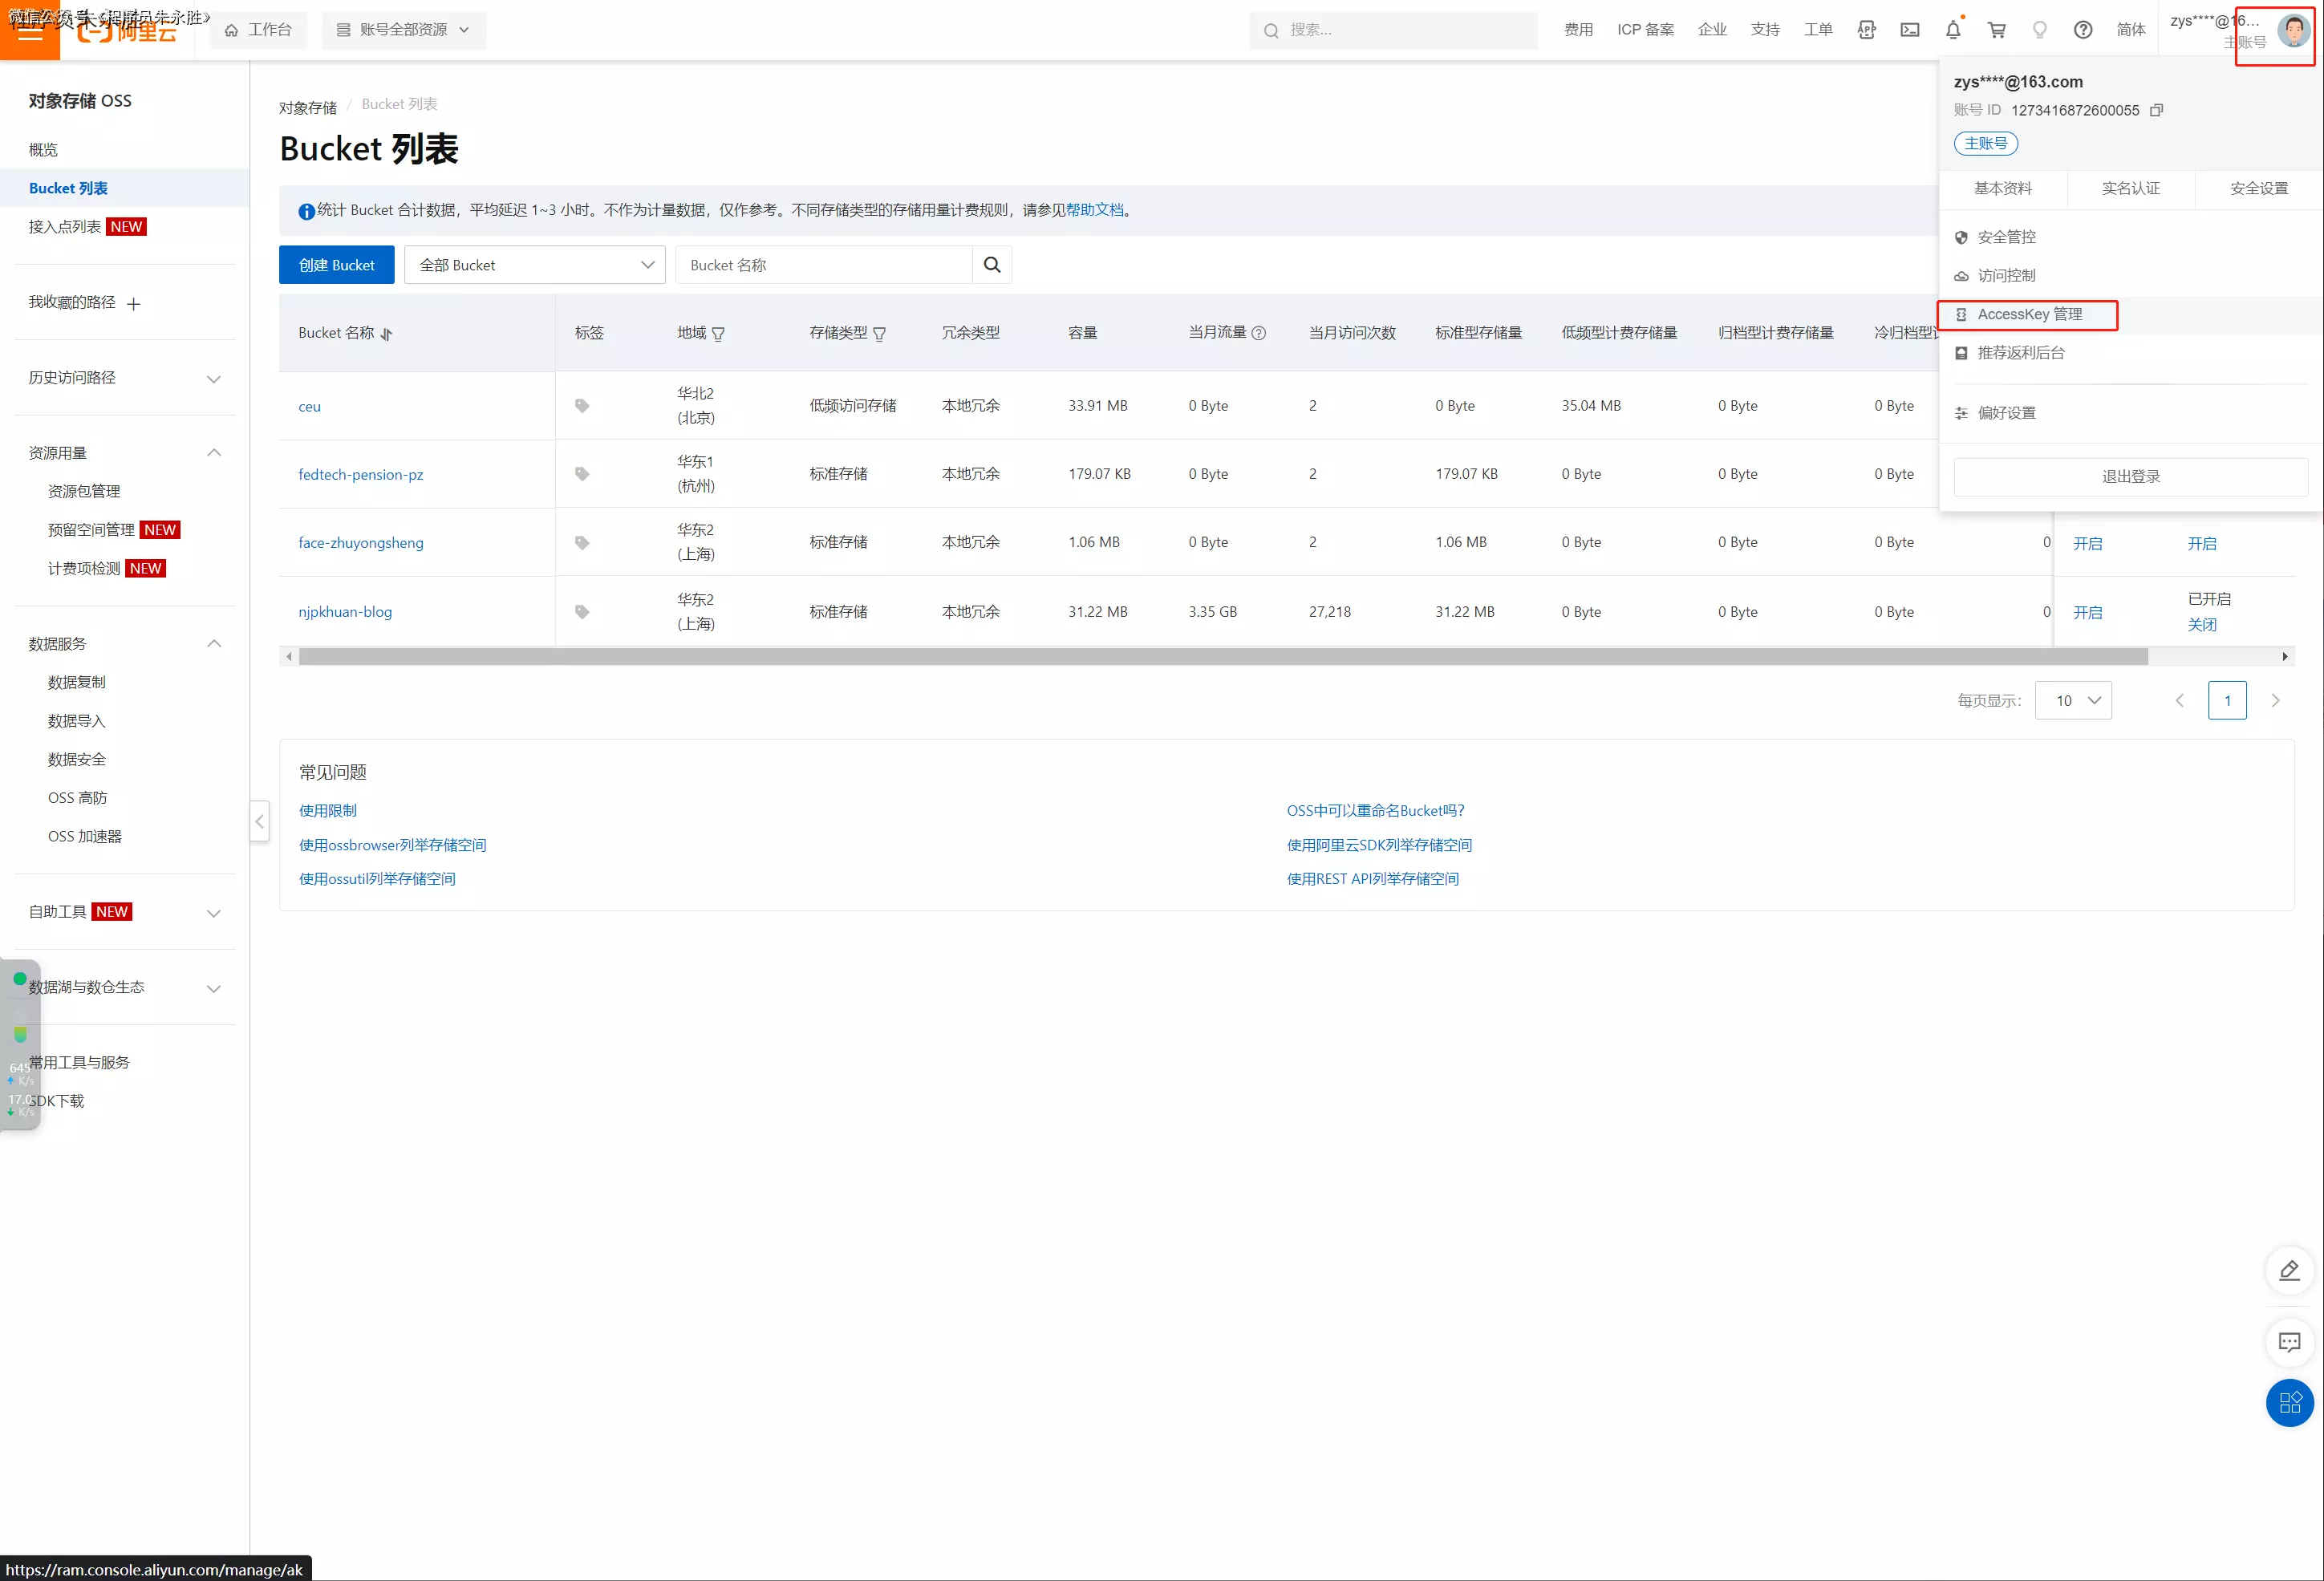Click the 退出登录 button
Screen dimensions: 2324x1581
(x=2131, y=477)
